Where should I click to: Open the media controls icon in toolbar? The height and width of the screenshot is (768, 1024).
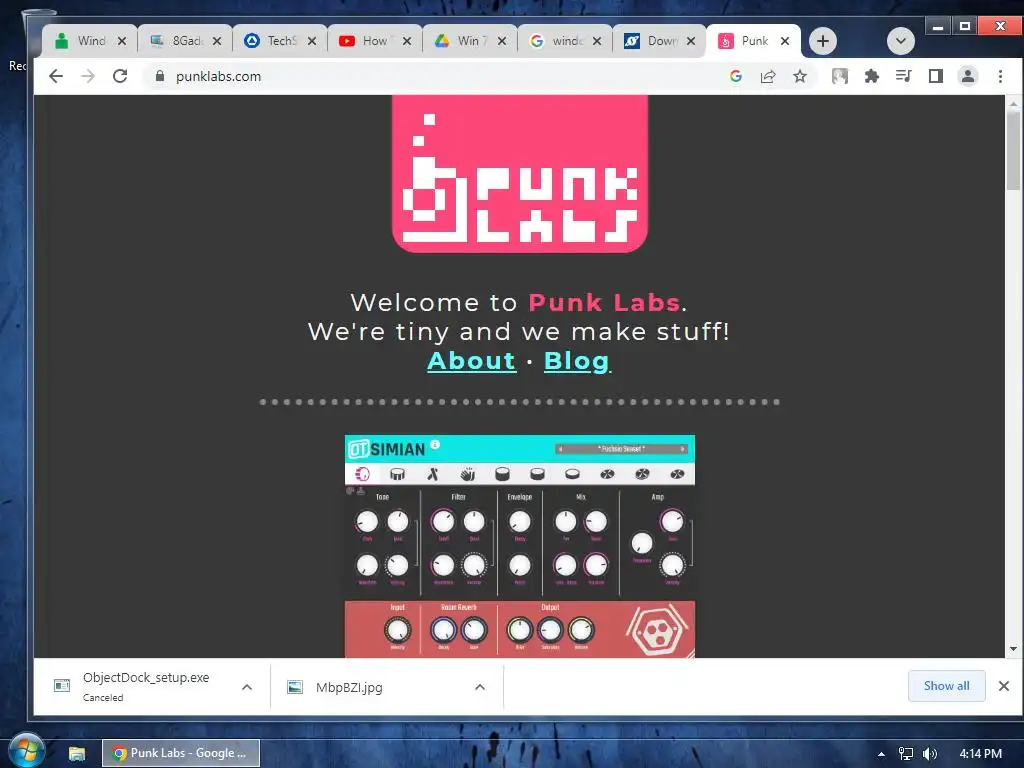point(904,76)
